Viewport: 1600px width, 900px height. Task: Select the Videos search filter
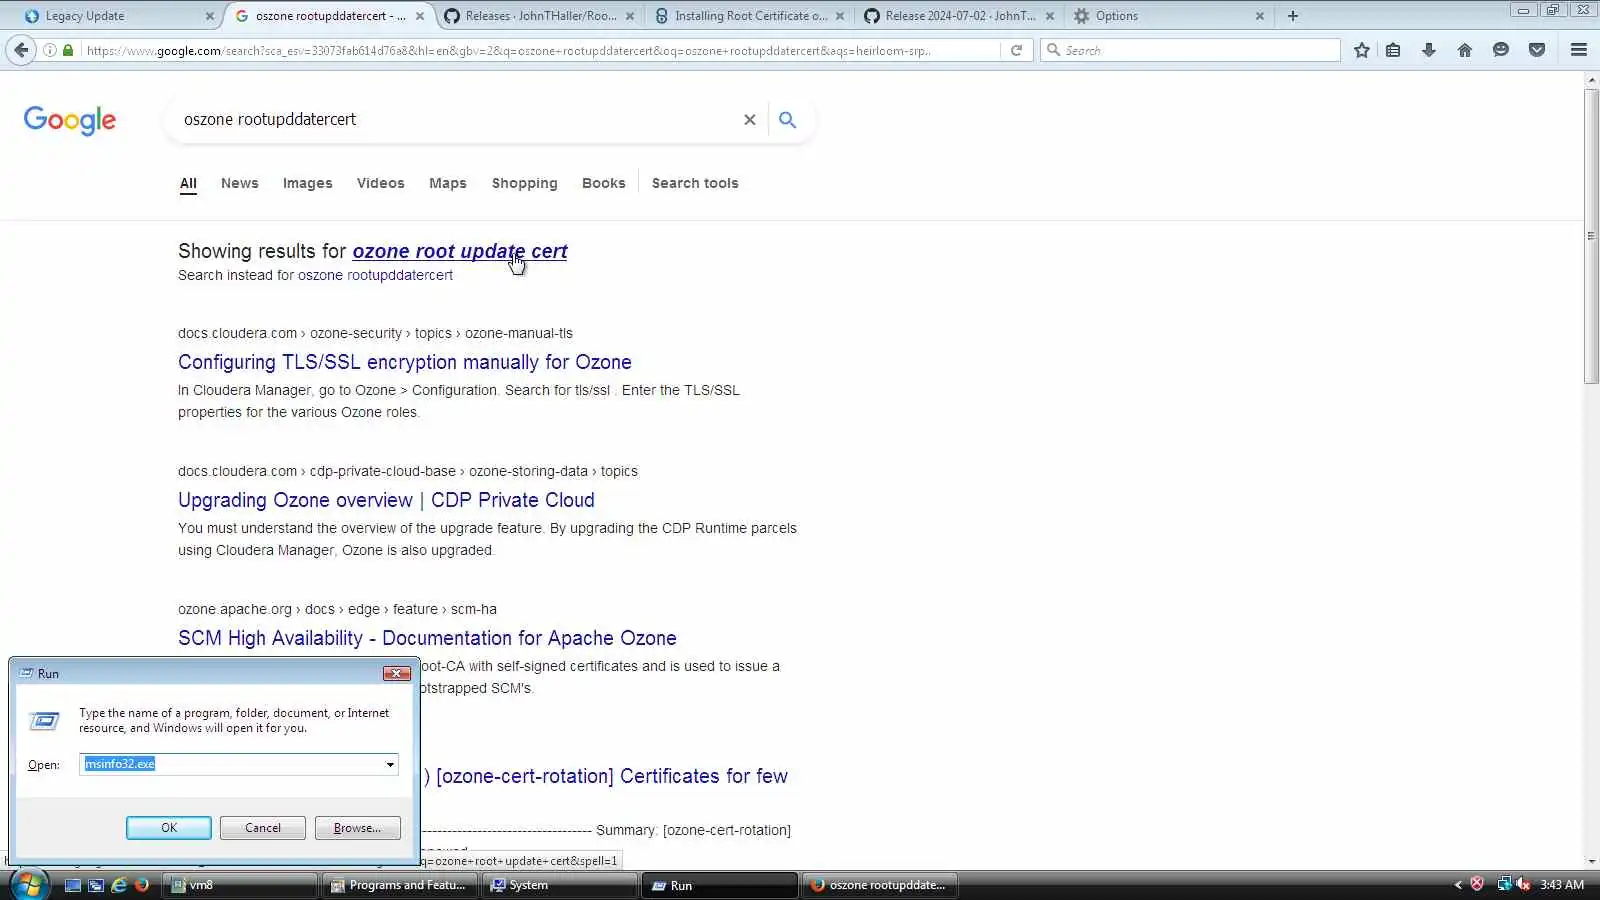point(381,184)
